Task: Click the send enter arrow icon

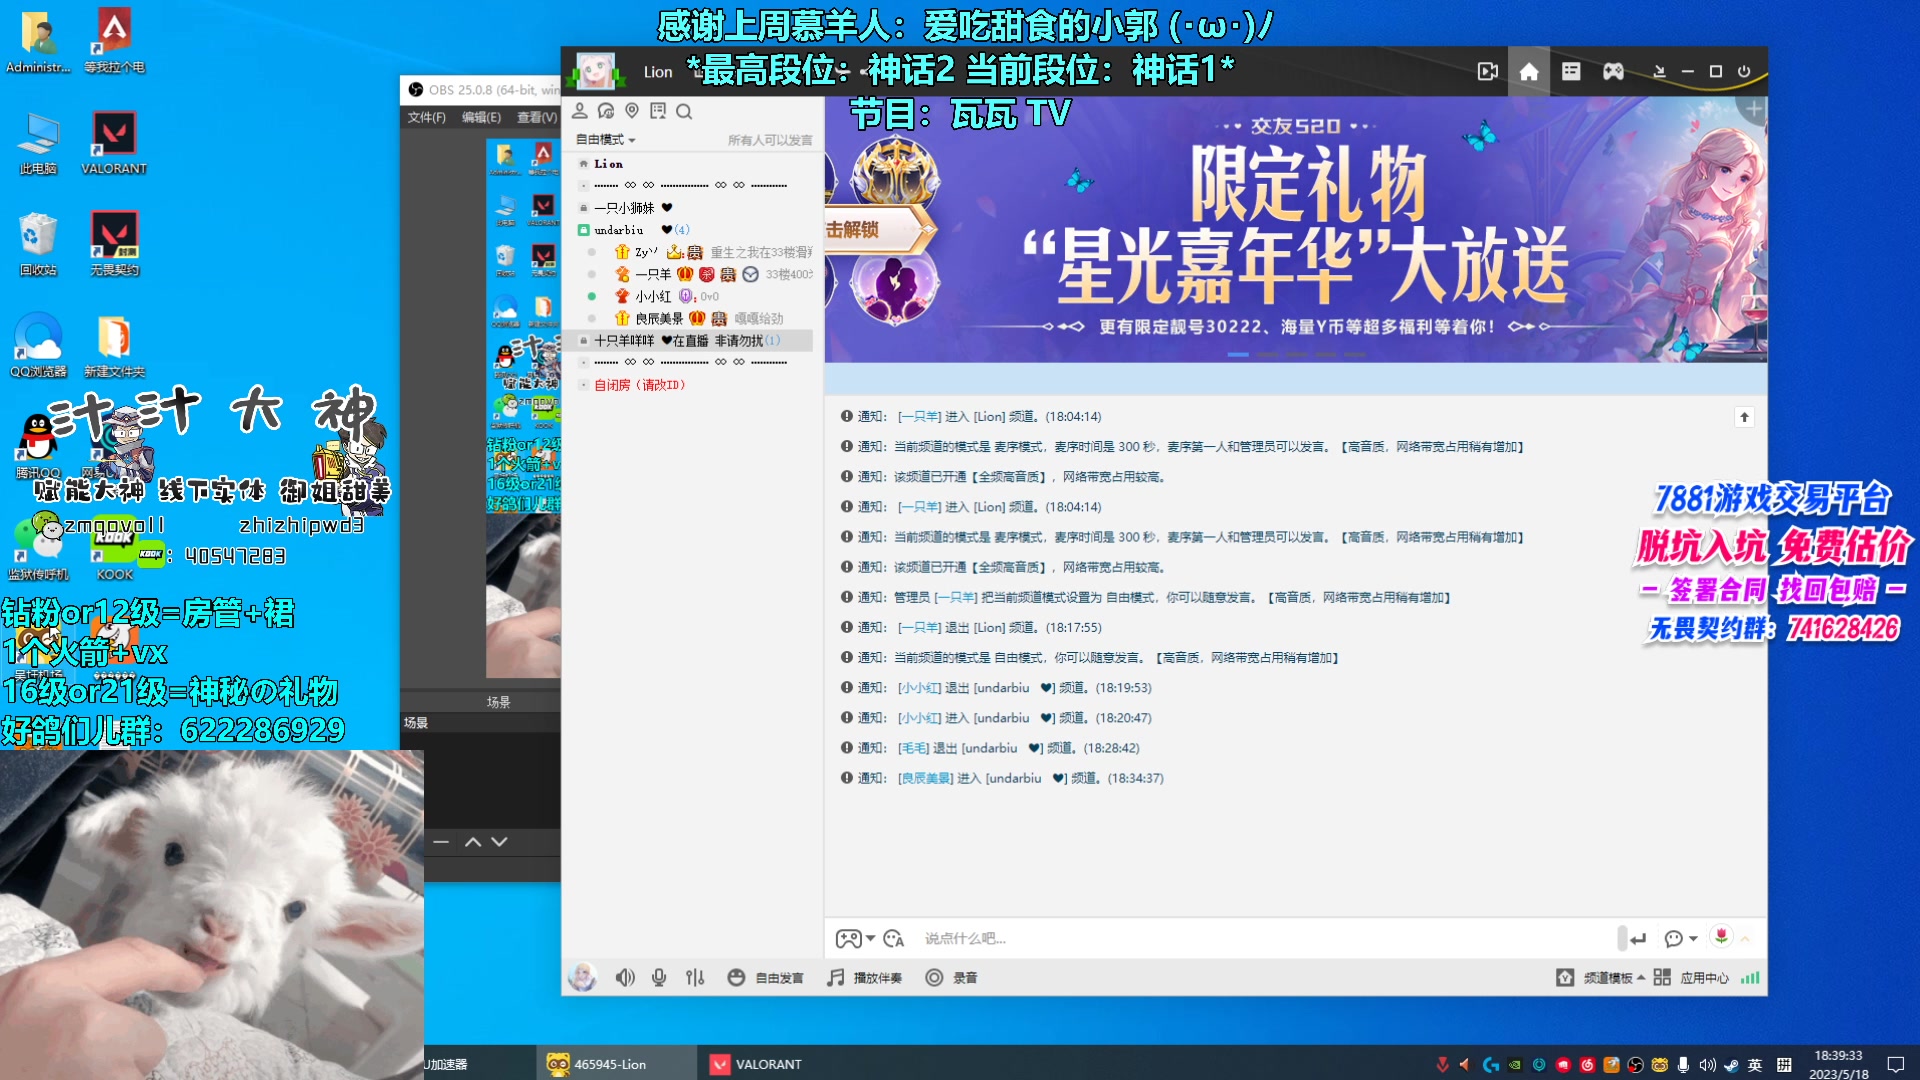Action: point(1637,939)
